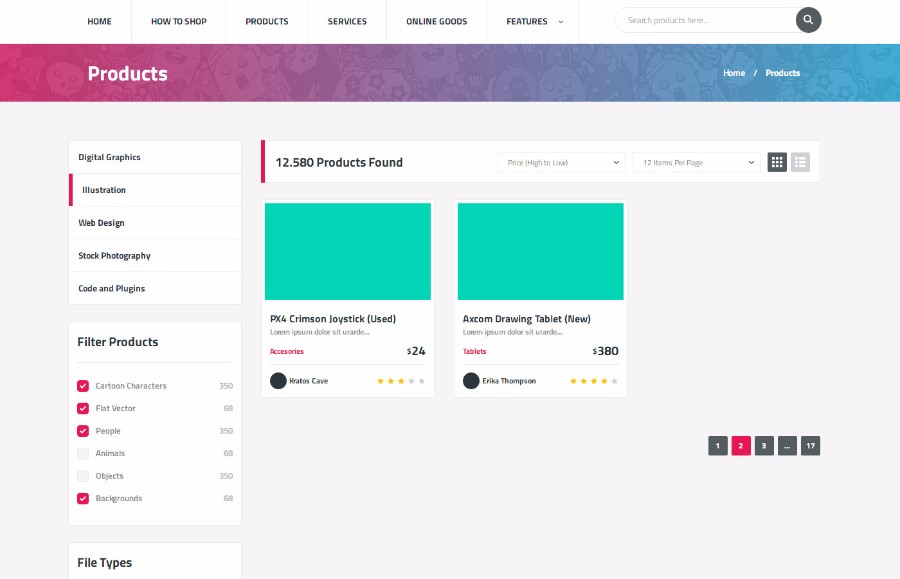Click the Tablets category link
The image size is (900, 579).
[475, 351]
